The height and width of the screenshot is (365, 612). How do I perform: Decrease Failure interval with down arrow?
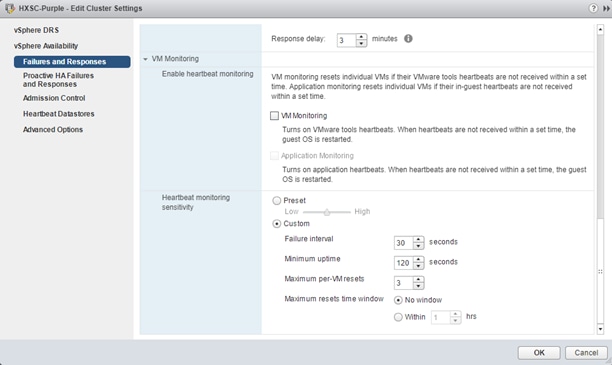pos(418,246)
